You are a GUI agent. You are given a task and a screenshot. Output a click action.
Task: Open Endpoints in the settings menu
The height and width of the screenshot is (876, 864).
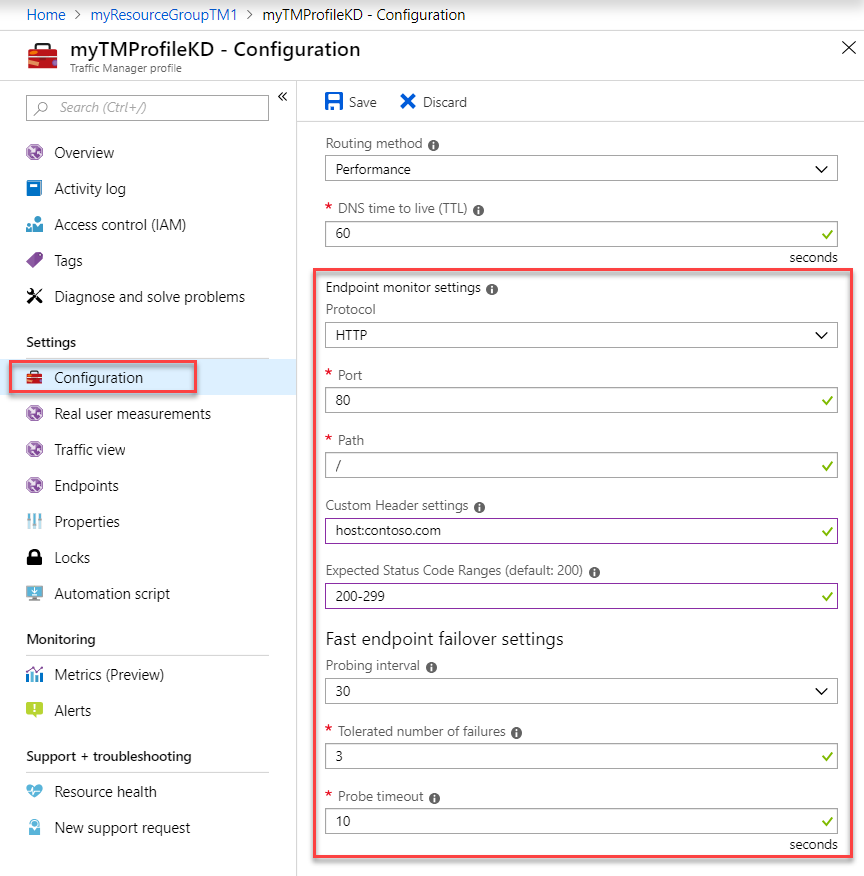[x=87, y=486]
